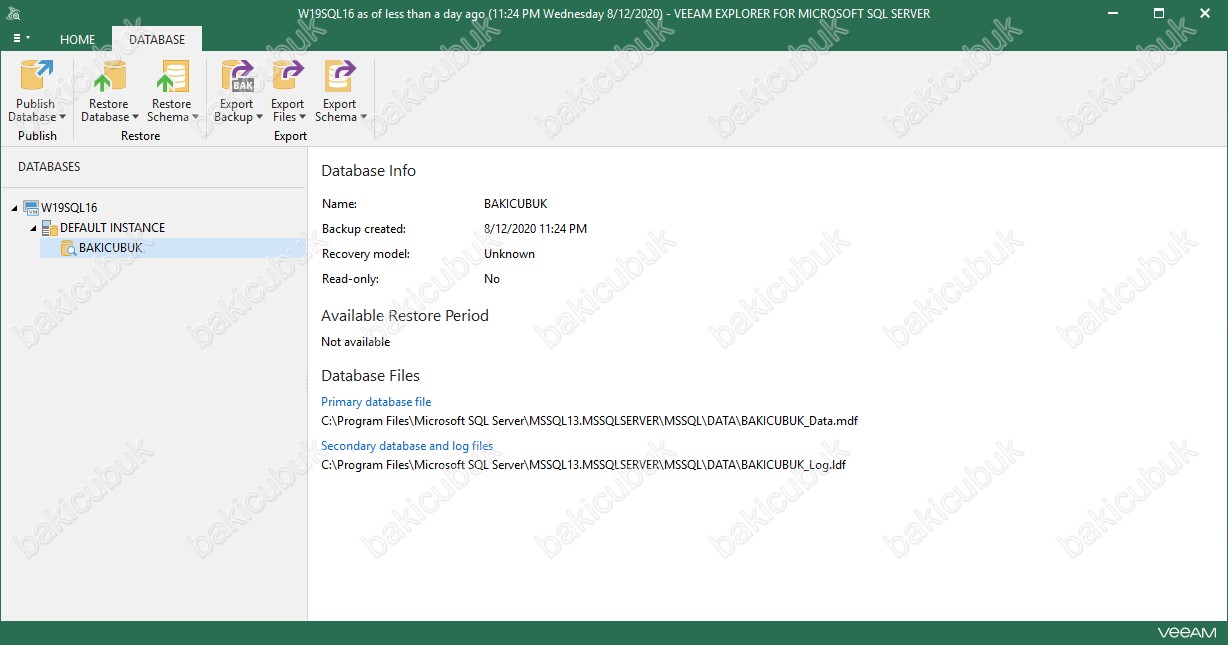Click the Recovery model value Unknown
This screenshot has height=645, width=1228.
pyautogui.click(x=509, y=254)
